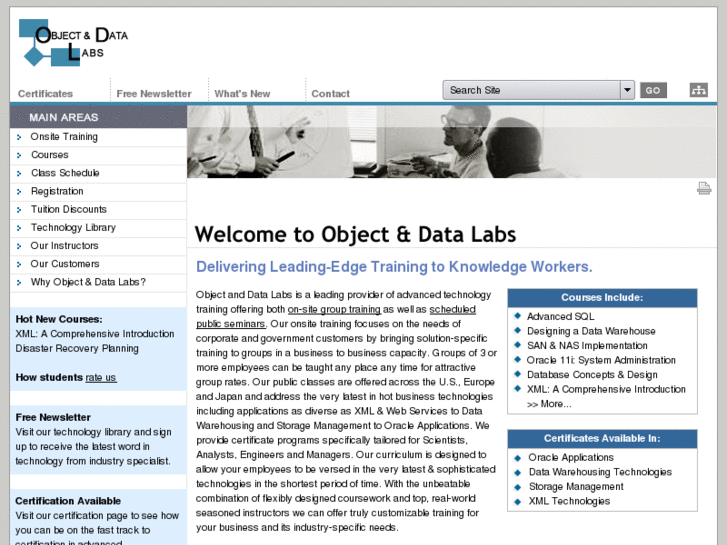Open the Search Site dropdown arrow
Image resolution: width=727 pixels, height=545 pixels.
coord(627,90)
